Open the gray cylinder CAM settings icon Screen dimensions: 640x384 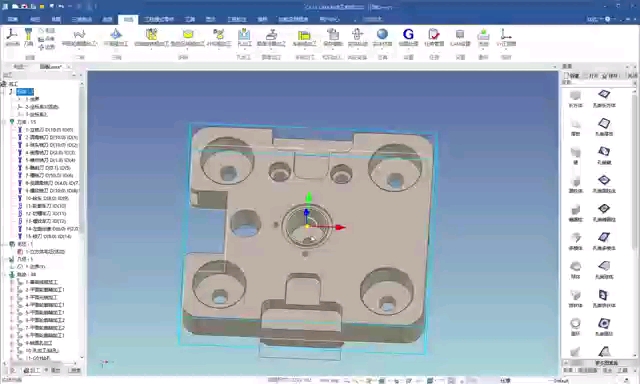pos(460,34)
